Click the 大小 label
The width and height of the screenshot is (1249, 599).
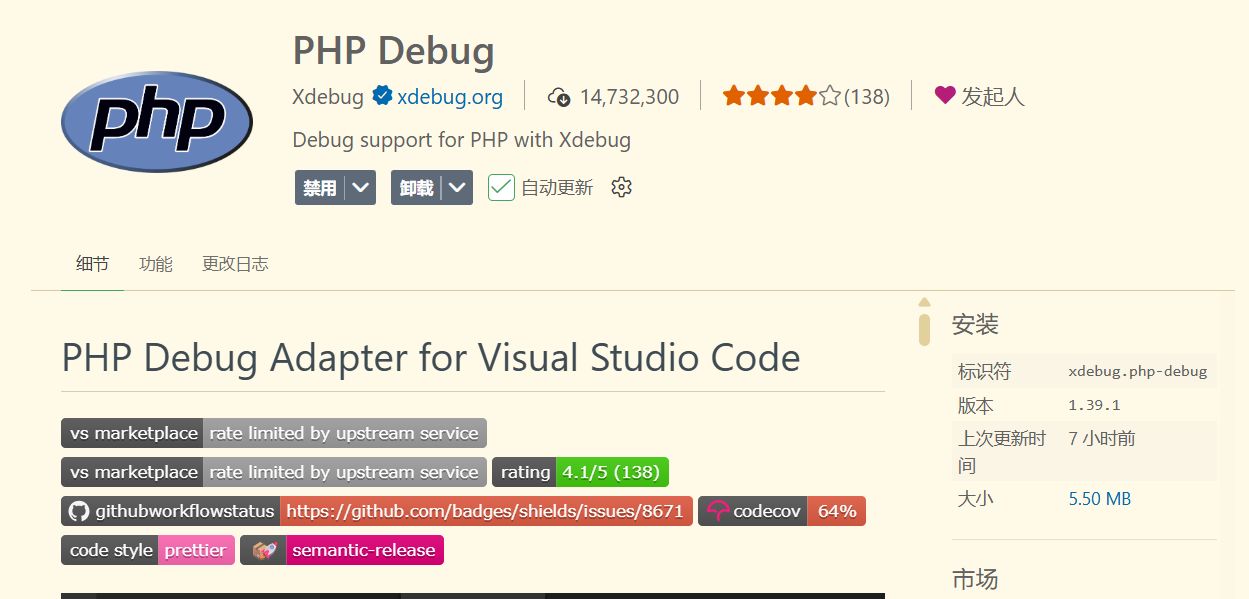tap(976, 498)
